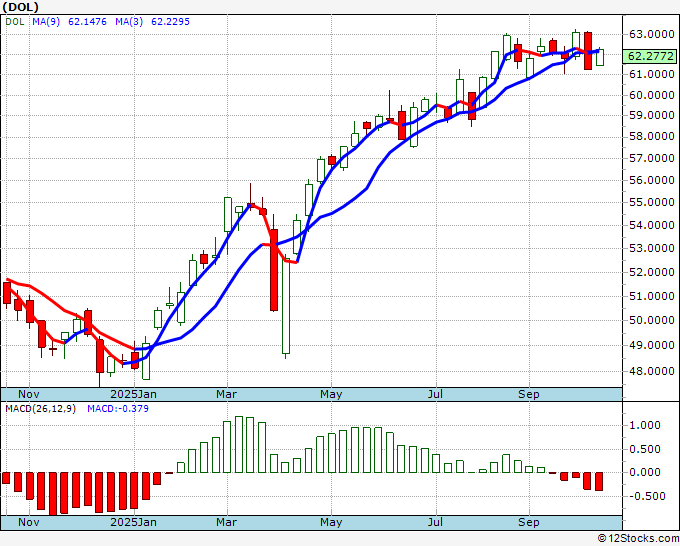
Task: Click the 48.0000 price axis label
Action: [651, 371]
